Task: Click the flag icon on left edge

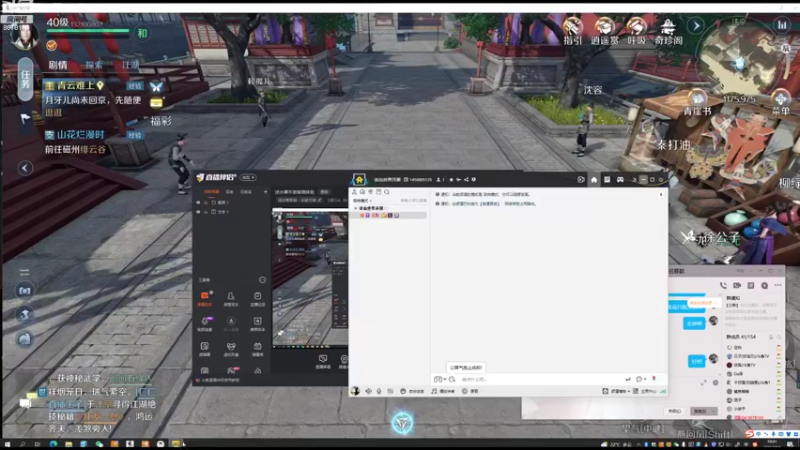Action: [x=24, y=118]
